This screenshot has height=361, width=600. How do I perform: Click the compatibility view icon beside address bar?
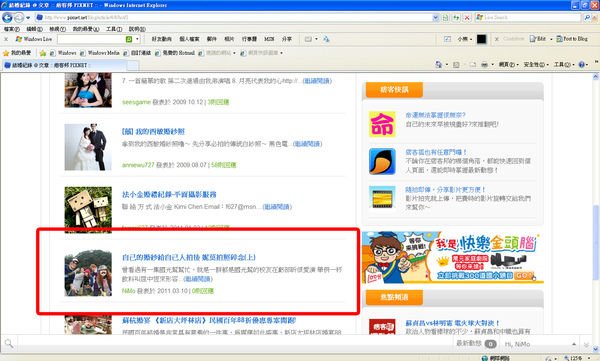tap(445, 18)
